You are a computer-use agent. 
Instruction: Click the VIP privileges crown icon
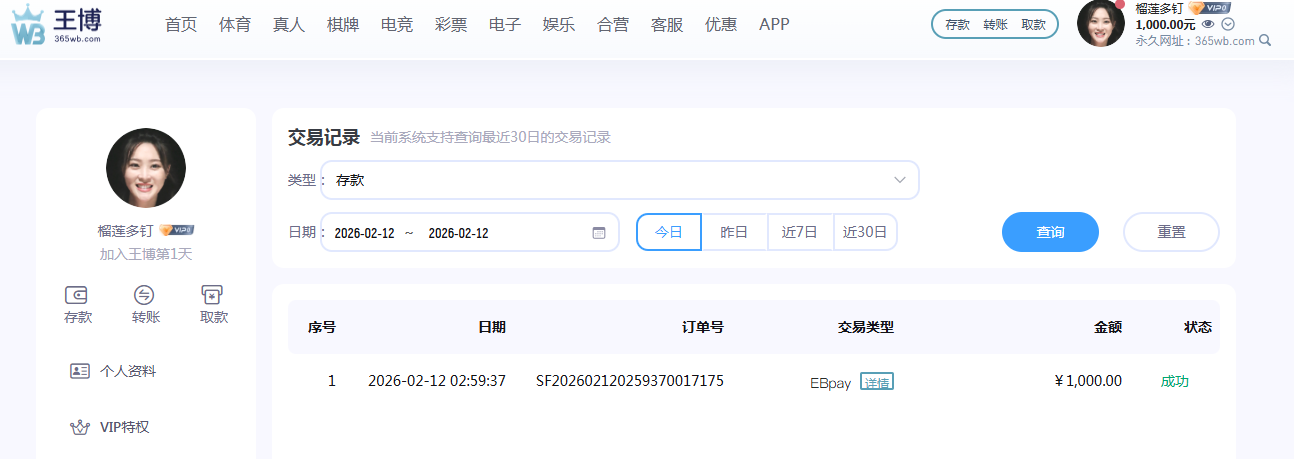click(x=81, y=427)
